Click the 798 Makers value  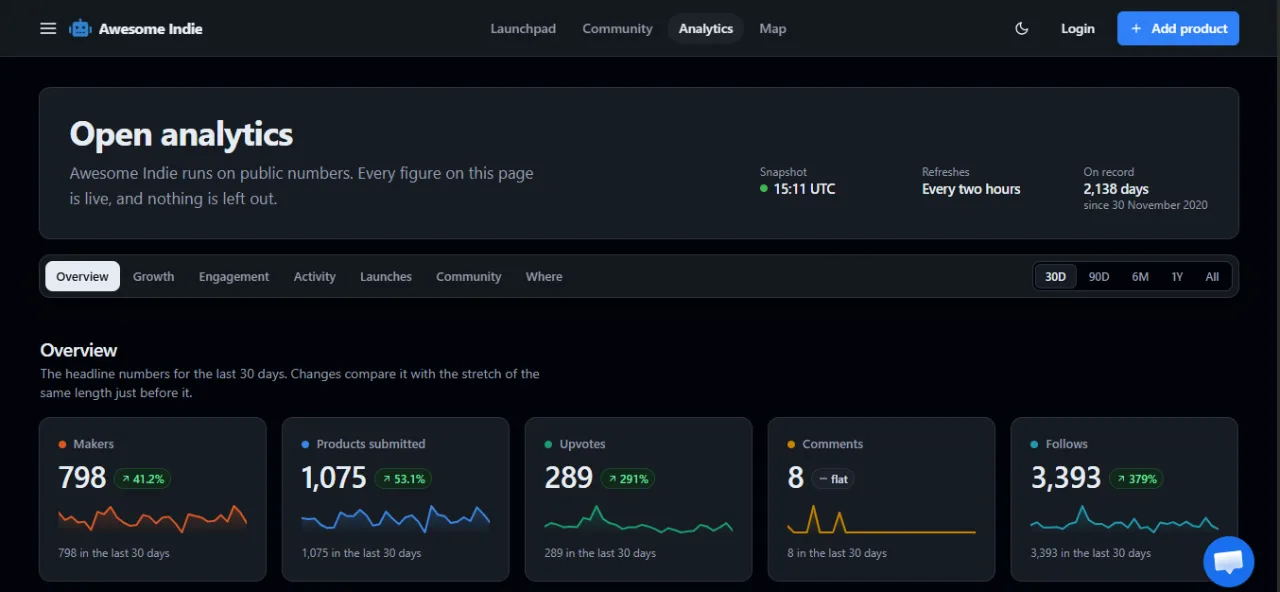(x=82, y=478)
